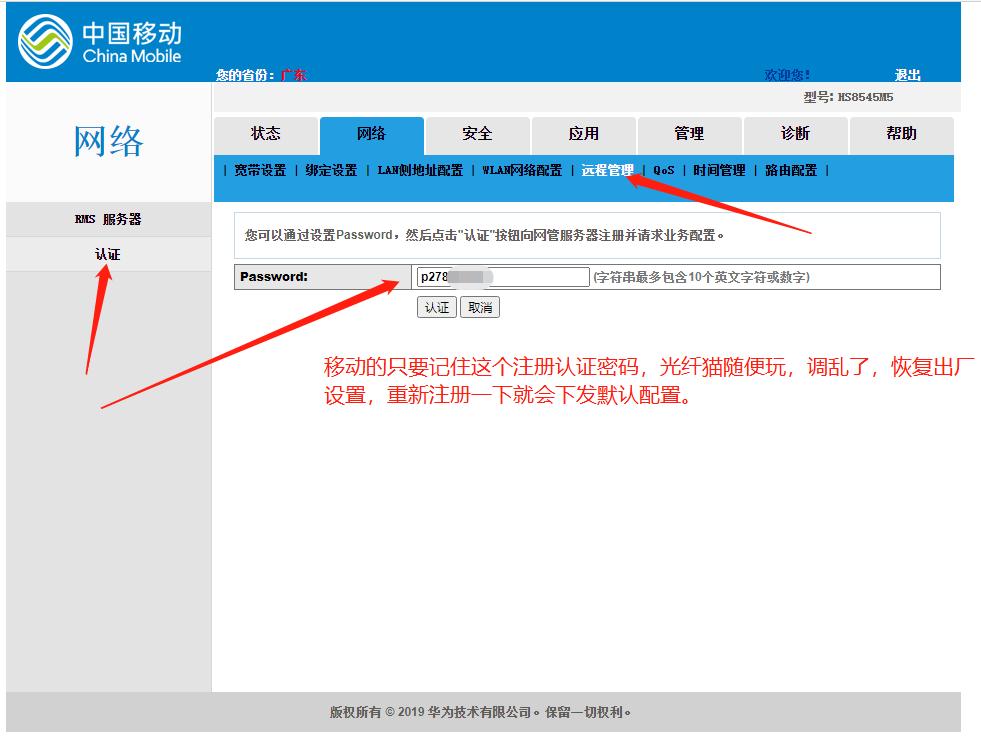Open the QoS configuration page
The image size is (981, 744).
665,170
